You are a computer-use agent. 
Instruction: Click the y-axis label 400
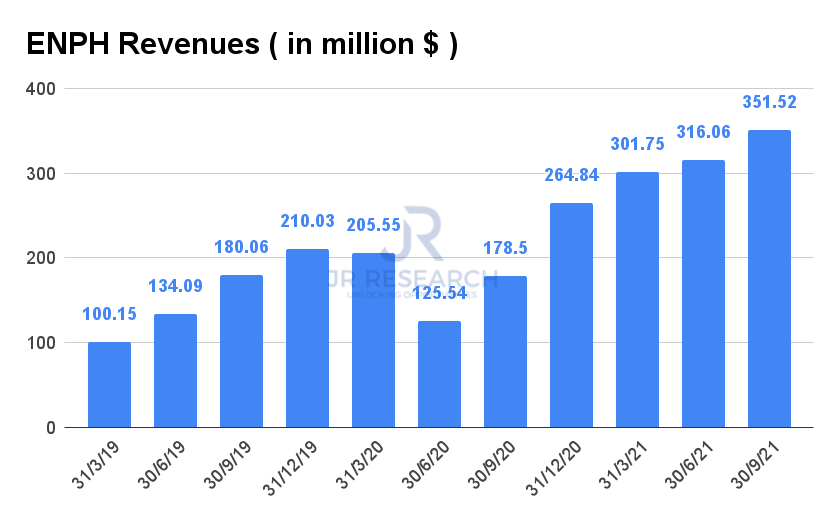41,89
